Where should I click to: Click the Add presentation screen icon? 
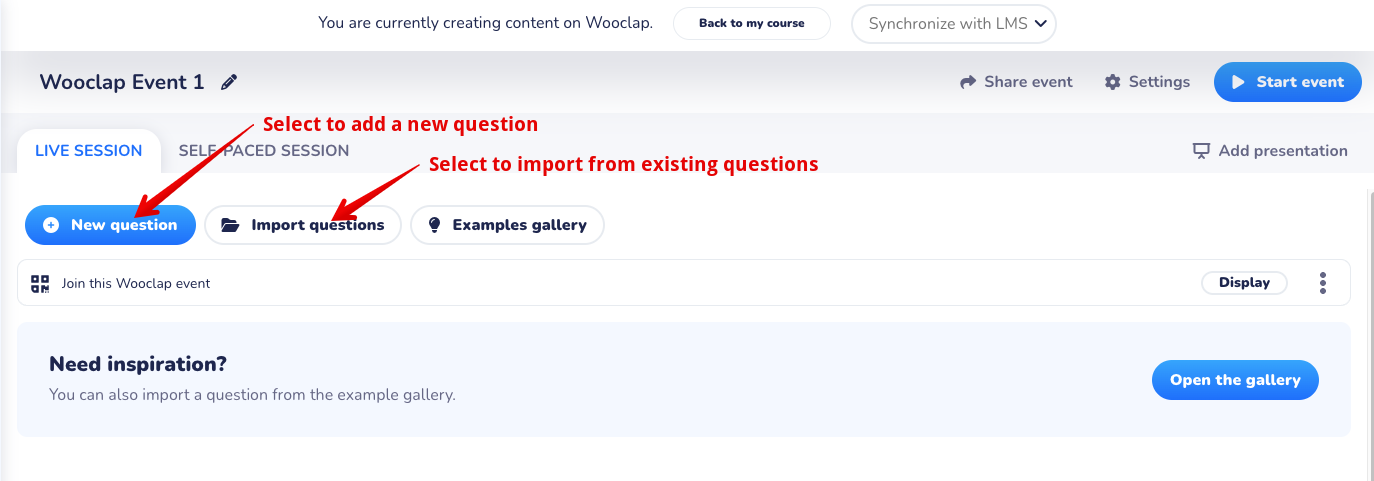[x=1202, y=151]
